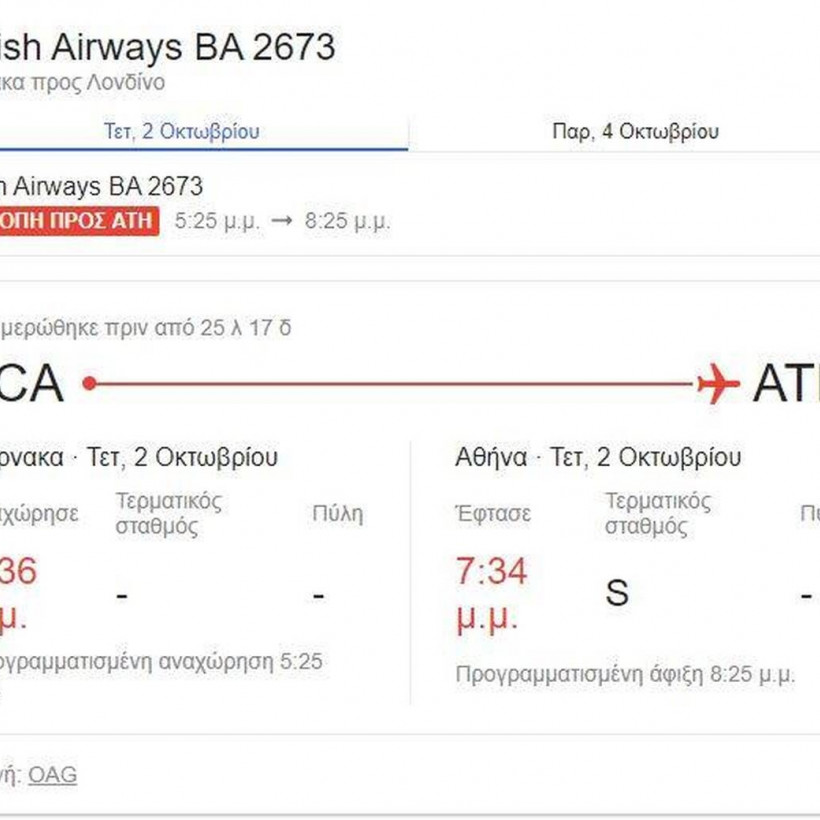Image resolution: width=820 pixels, height=820 pixels.
Task: Click Προγραμματισμένη άφιξη 8:25 μ.μ. text
Action: point(625,674)
